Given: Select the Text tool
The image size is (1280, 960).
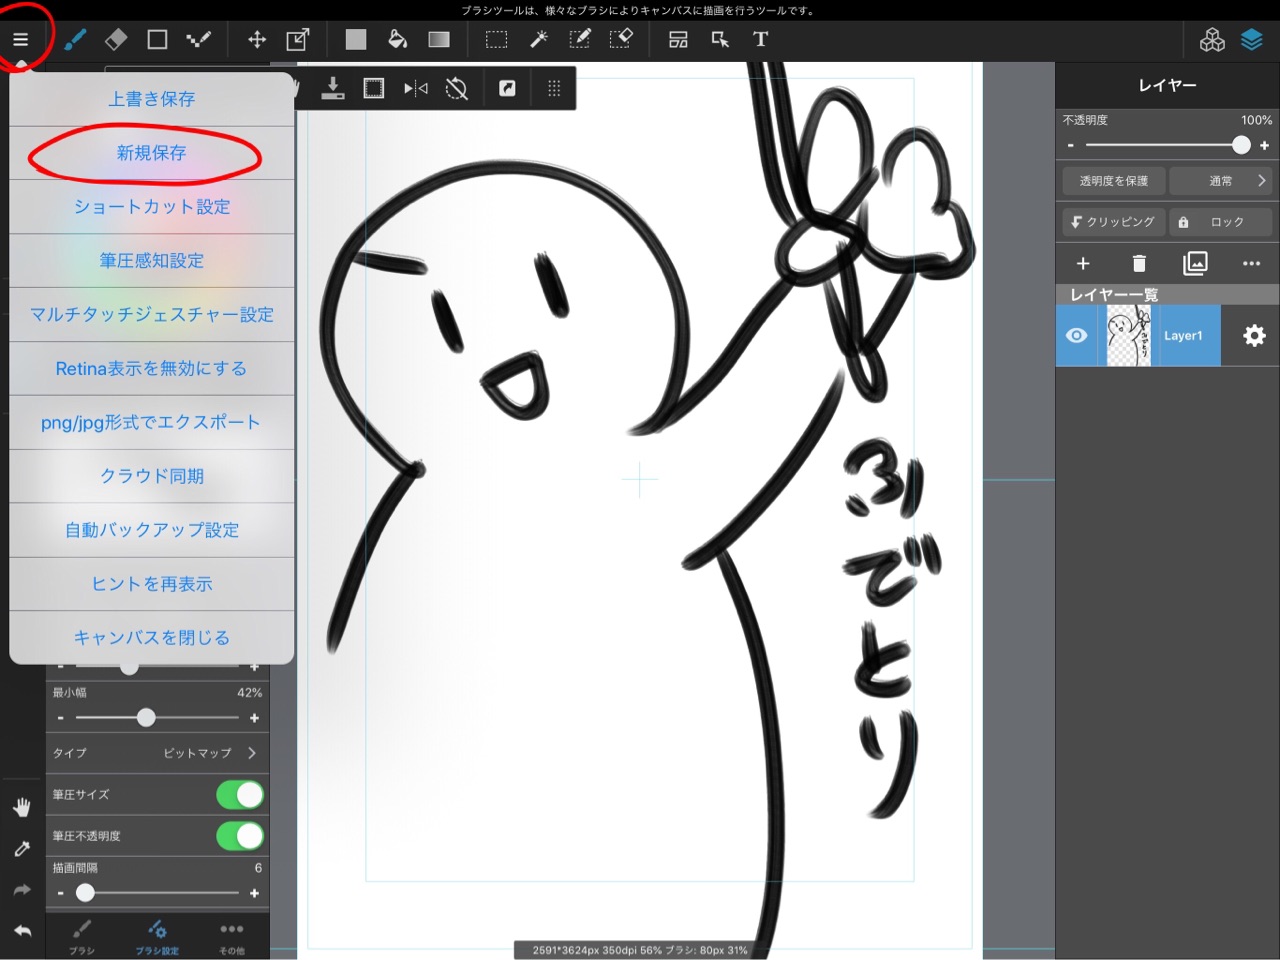Looking at the screenshot, I should 761,40.
